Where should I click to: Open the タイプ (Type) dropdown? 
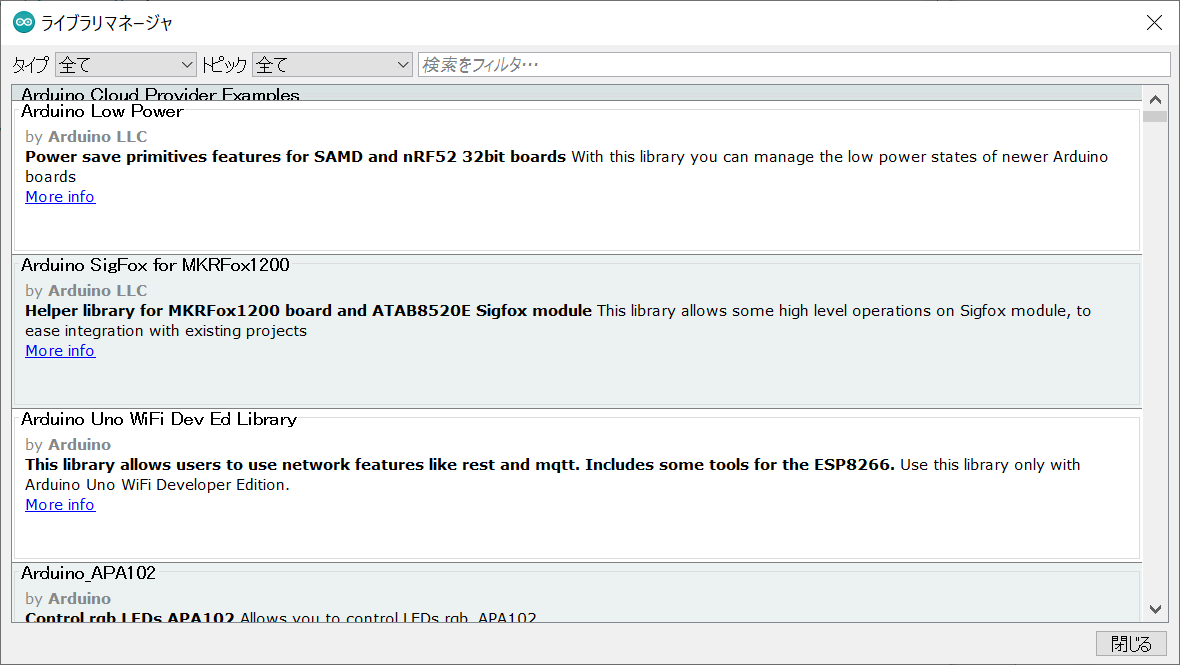point(126,65)
